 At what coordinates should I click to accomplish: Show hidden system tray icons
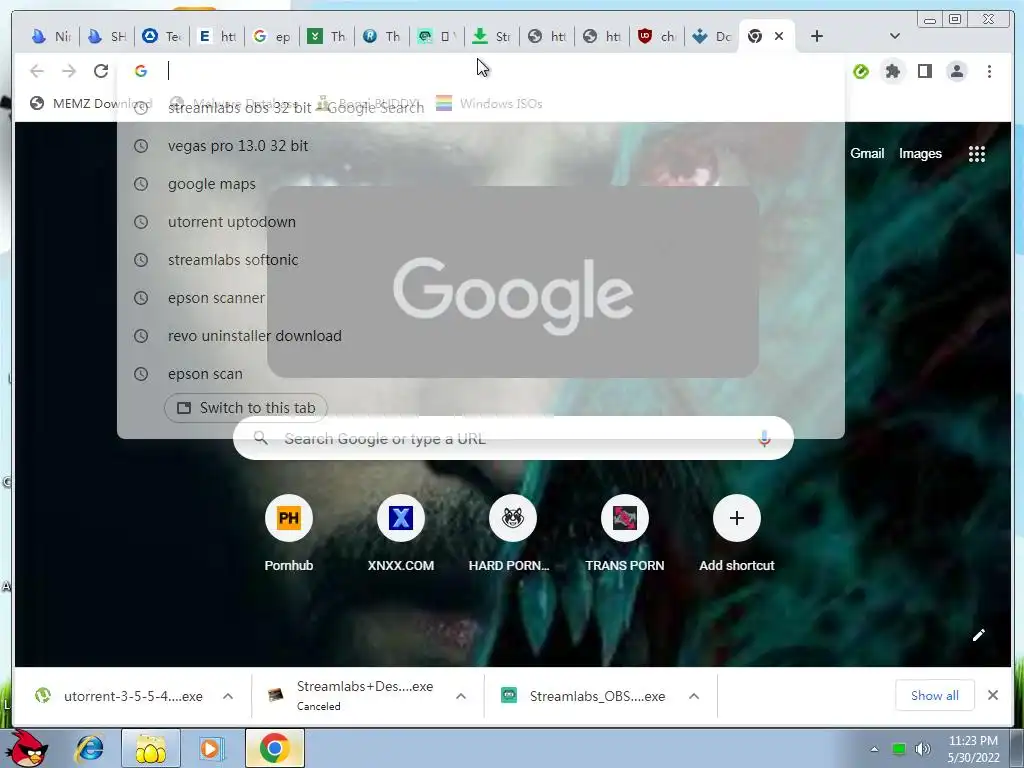(x=874, y=749)
